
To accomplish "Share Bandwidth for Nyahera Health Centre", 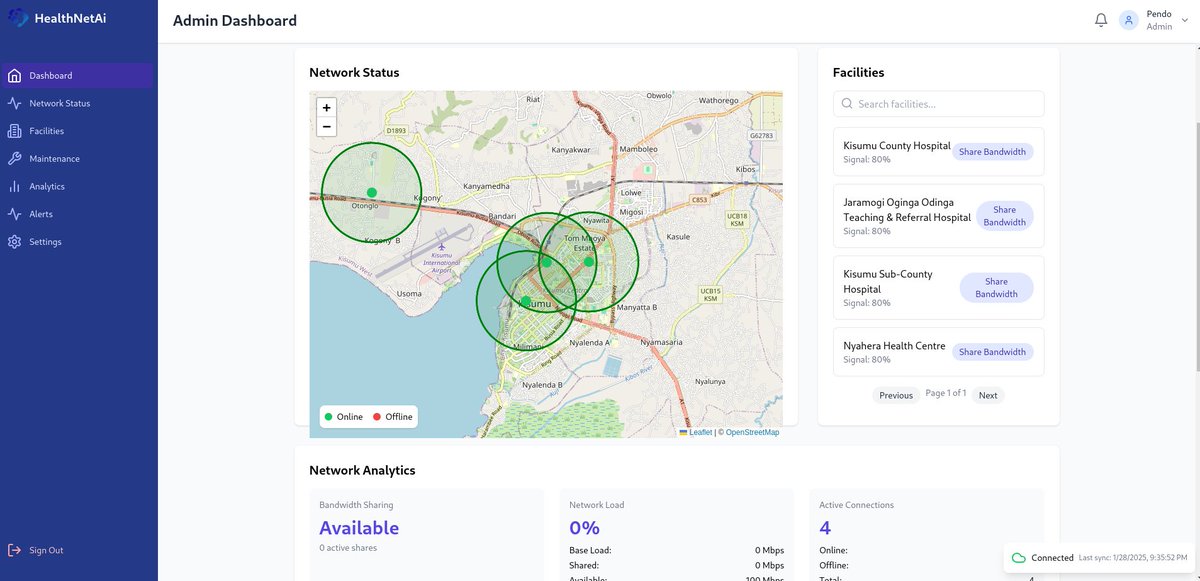I will [992, 352].
